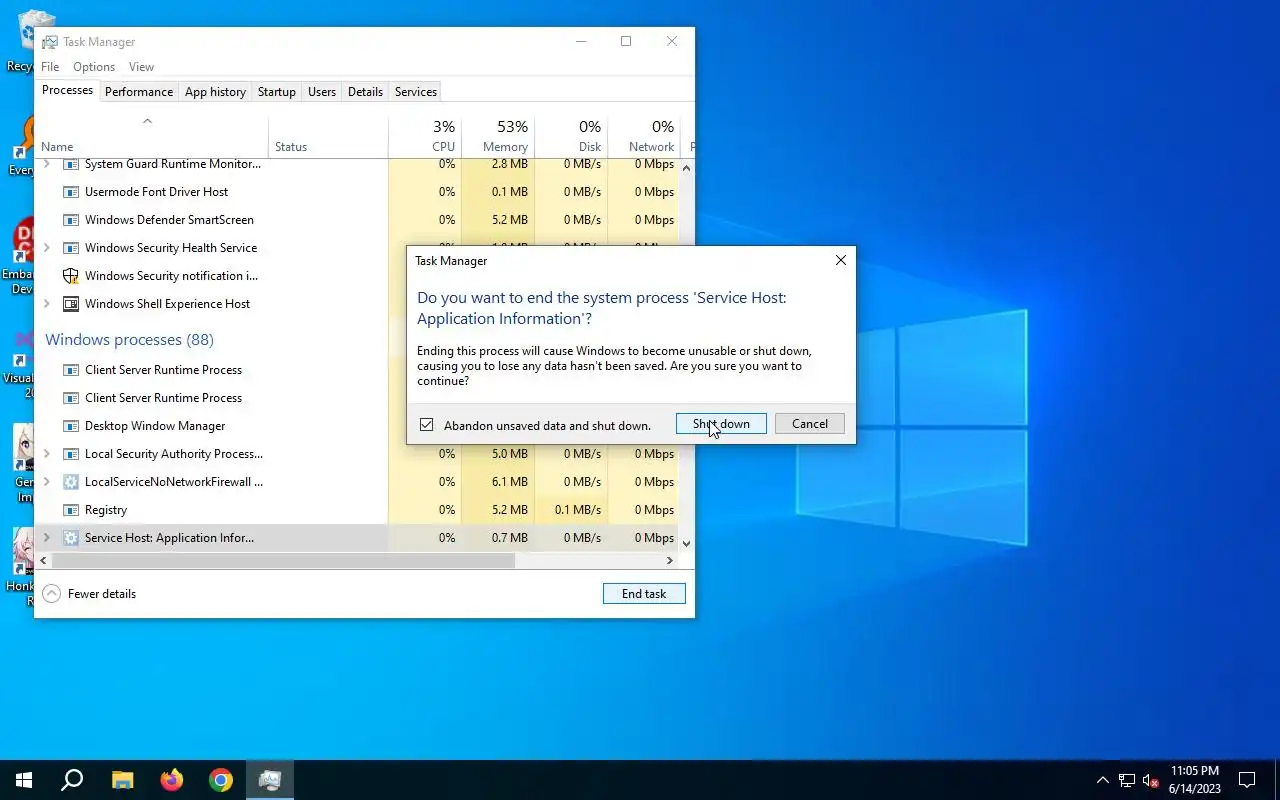Image resolution: width=1280 pixels, height=800 pixels.
Task: Click the System Guard Runtime Monitor icon
Action: pyautogui.click(x=71, y=164)
